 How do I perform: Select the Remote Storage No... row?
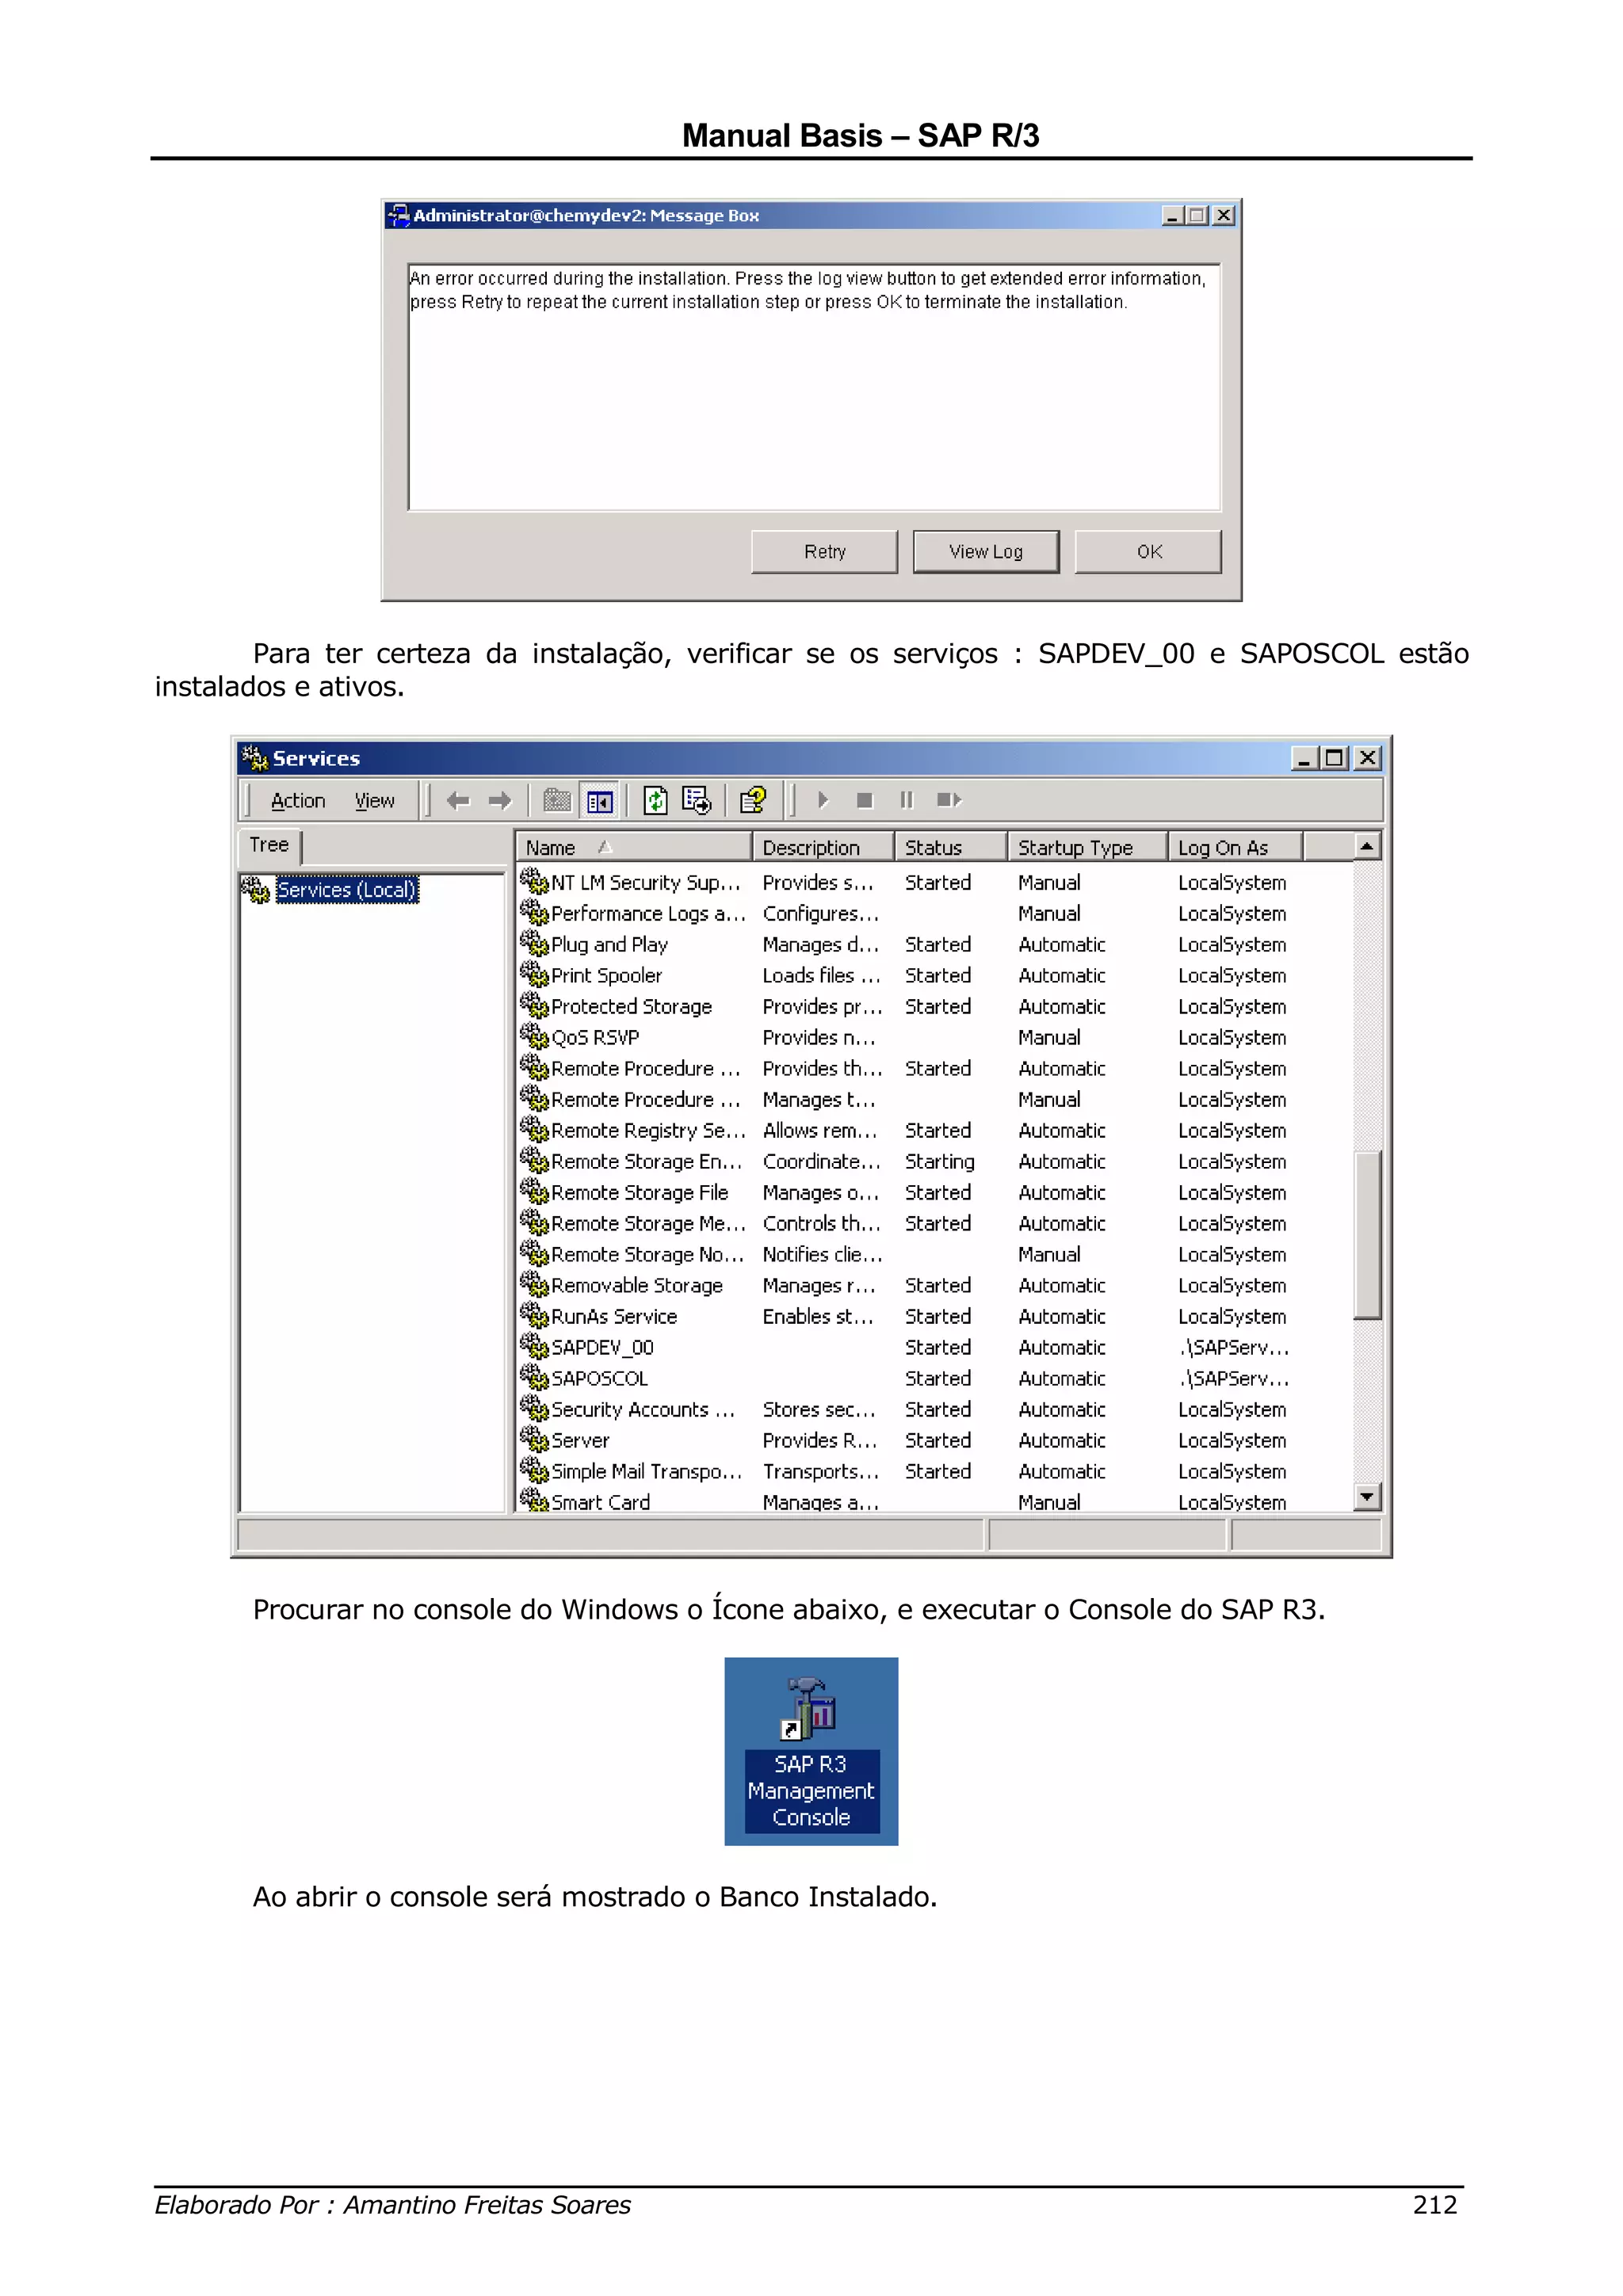tap(935, 1254)
